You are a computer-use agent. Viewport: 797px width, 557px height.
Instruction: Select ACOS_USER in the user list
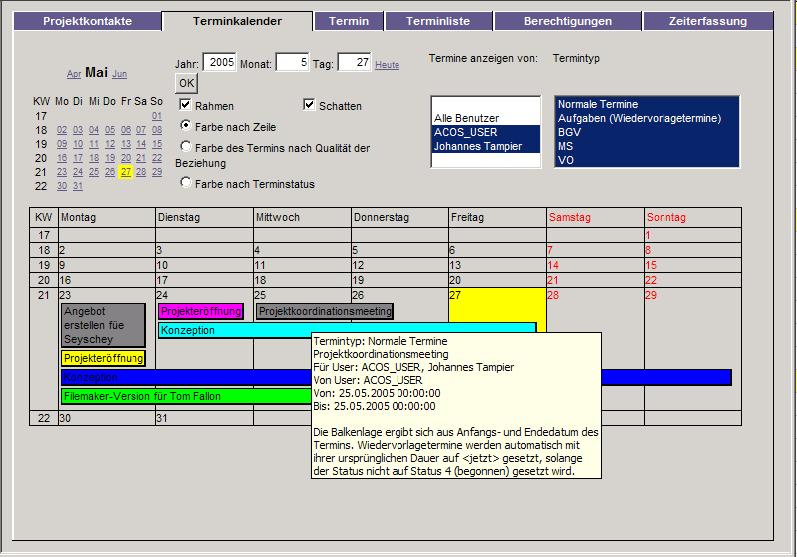pyautogui.click(x=485, y=132)
